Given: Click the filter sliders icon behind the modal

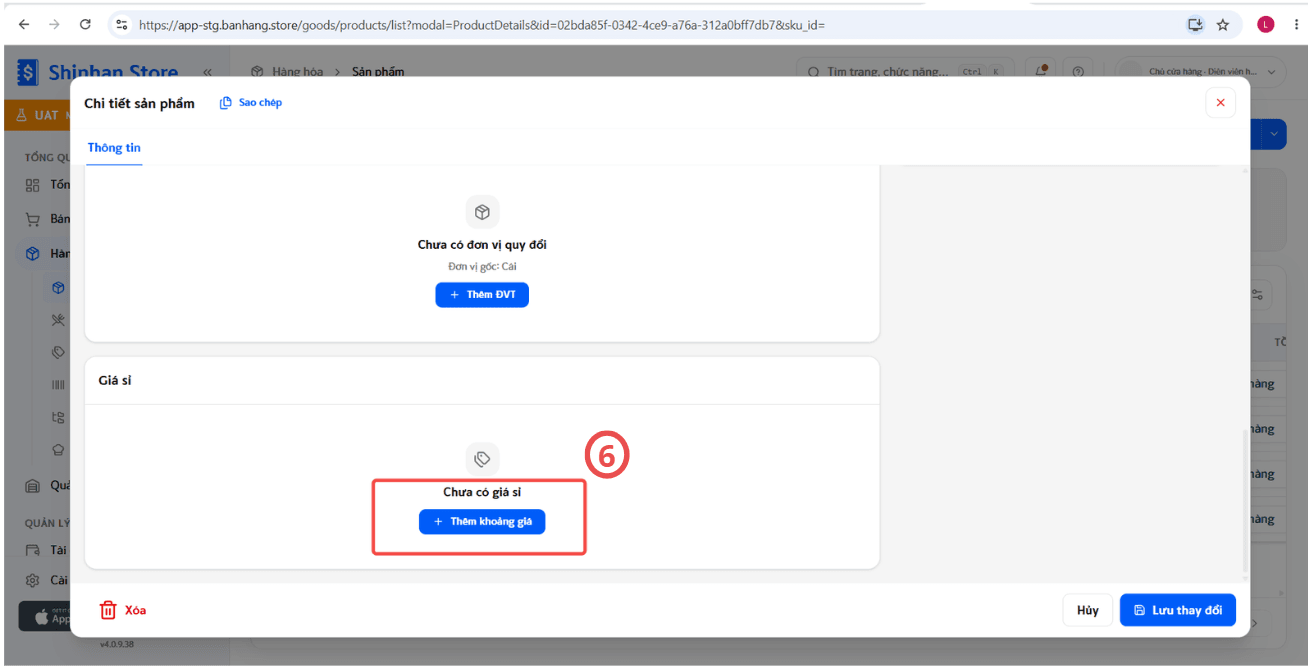Looking at the screenshot, I should pyautogui.click(x=1257, y=295).
